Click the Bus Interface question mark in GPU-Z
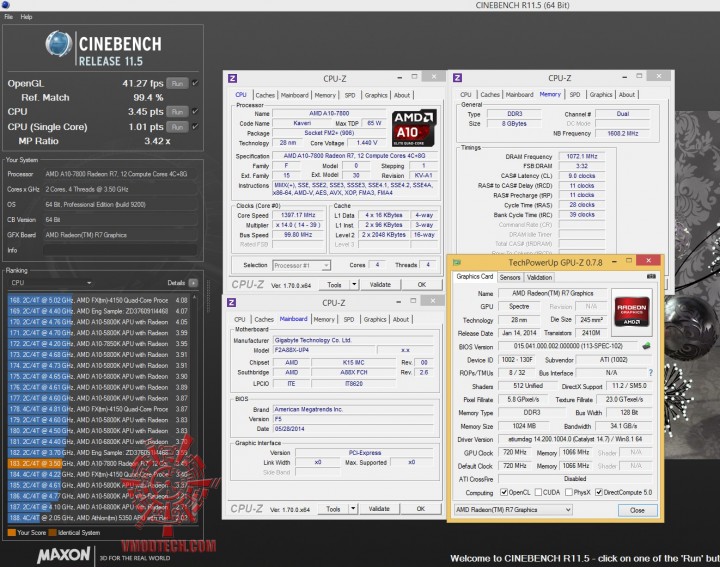 pos(650,373)
